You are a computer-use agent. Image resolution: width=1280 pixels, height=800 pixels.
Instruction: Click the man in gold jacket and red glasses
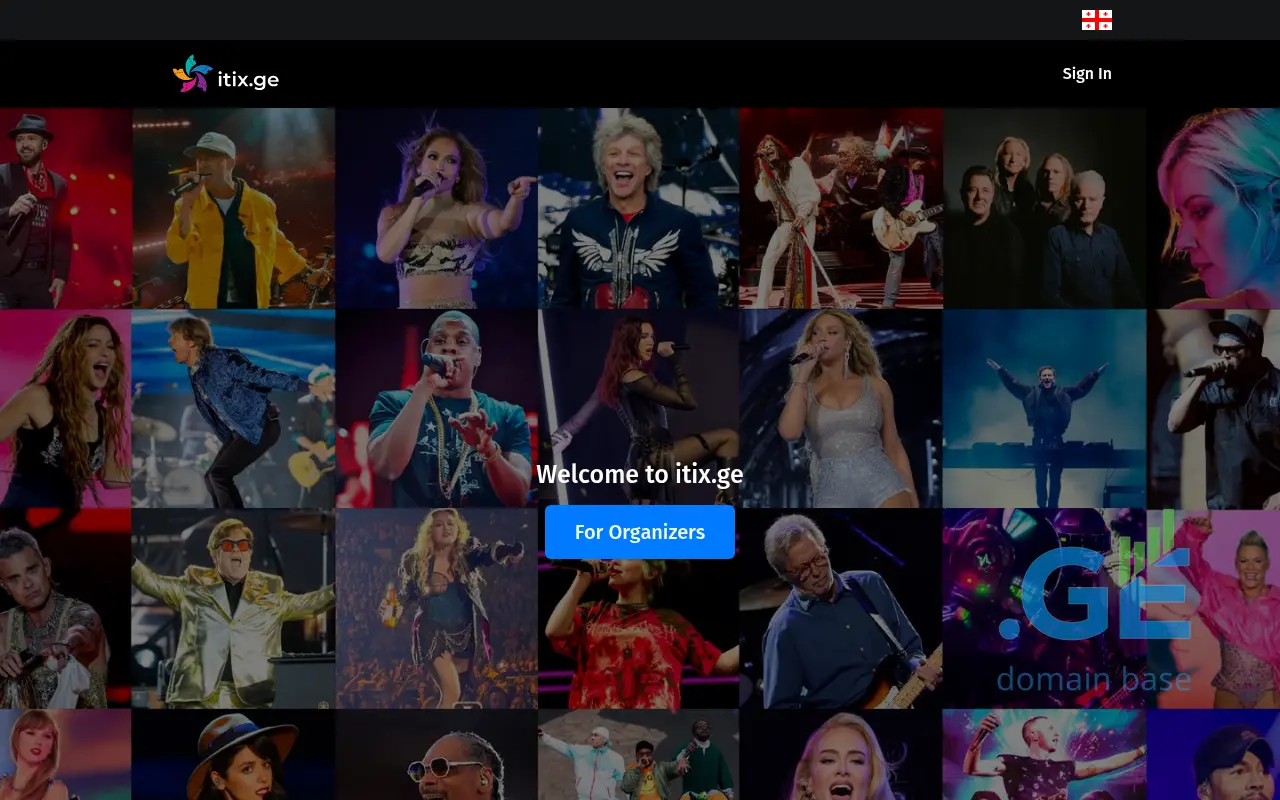coord(233,608)
